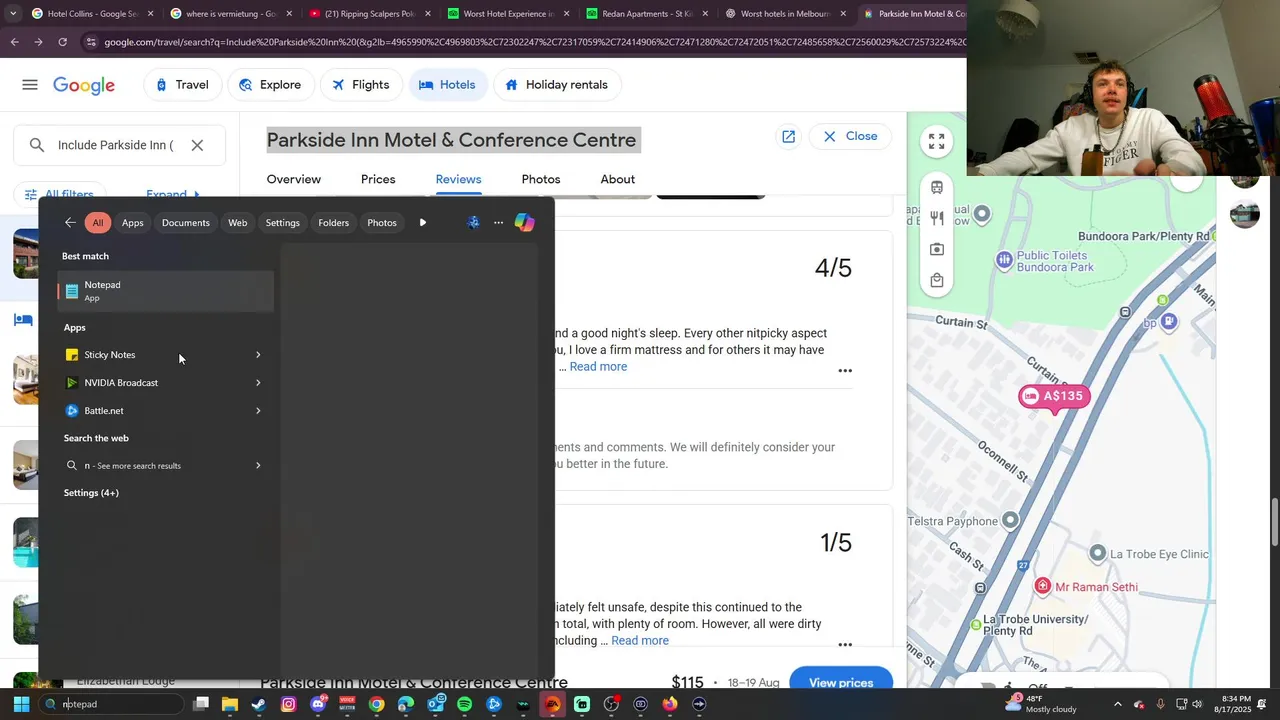The image size is (1280, 720).
Task: Read more of the 4/5 review
Action: [598, 367]
